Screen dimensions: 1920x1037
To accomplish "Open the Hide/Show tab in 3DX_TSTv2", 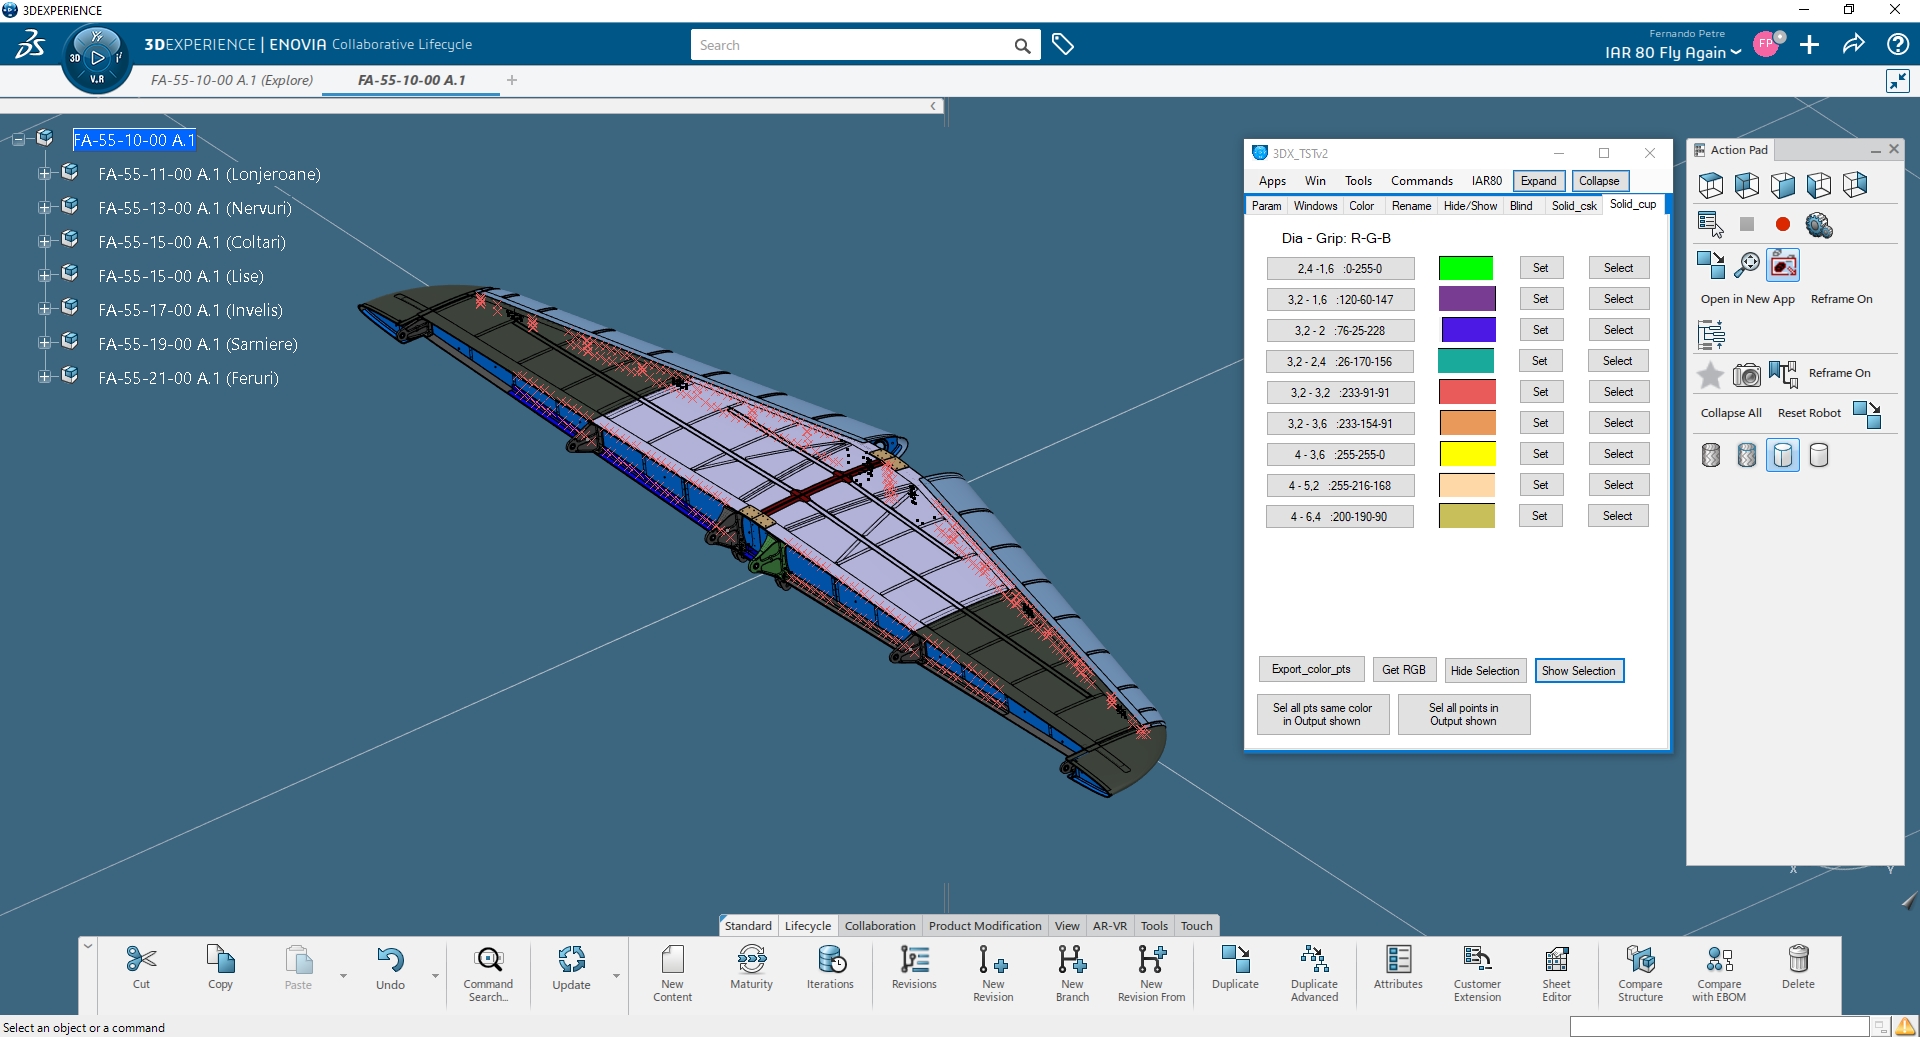I will [x=1469, y=206].
